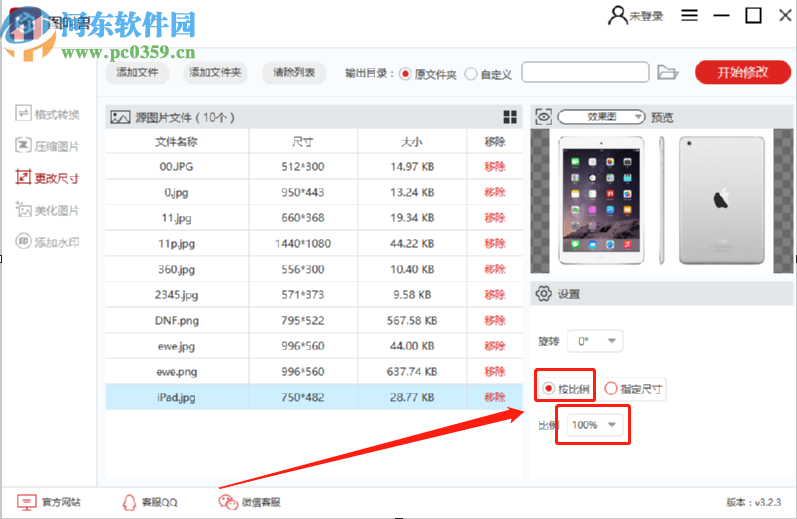Click the 尺寸 column header
This screenshot has height=519, width=797.
[302, 141]
